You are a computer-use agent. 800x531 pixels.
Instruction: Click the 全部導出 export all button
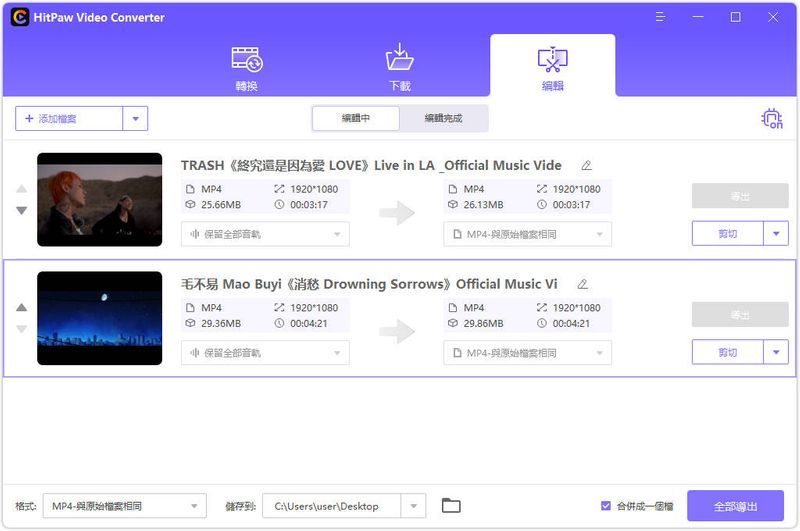pos(735,506)
